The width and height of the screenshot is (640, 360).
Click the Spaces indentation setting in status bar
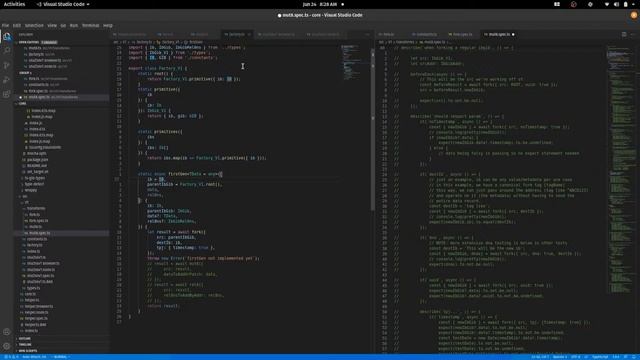[560, 357]
